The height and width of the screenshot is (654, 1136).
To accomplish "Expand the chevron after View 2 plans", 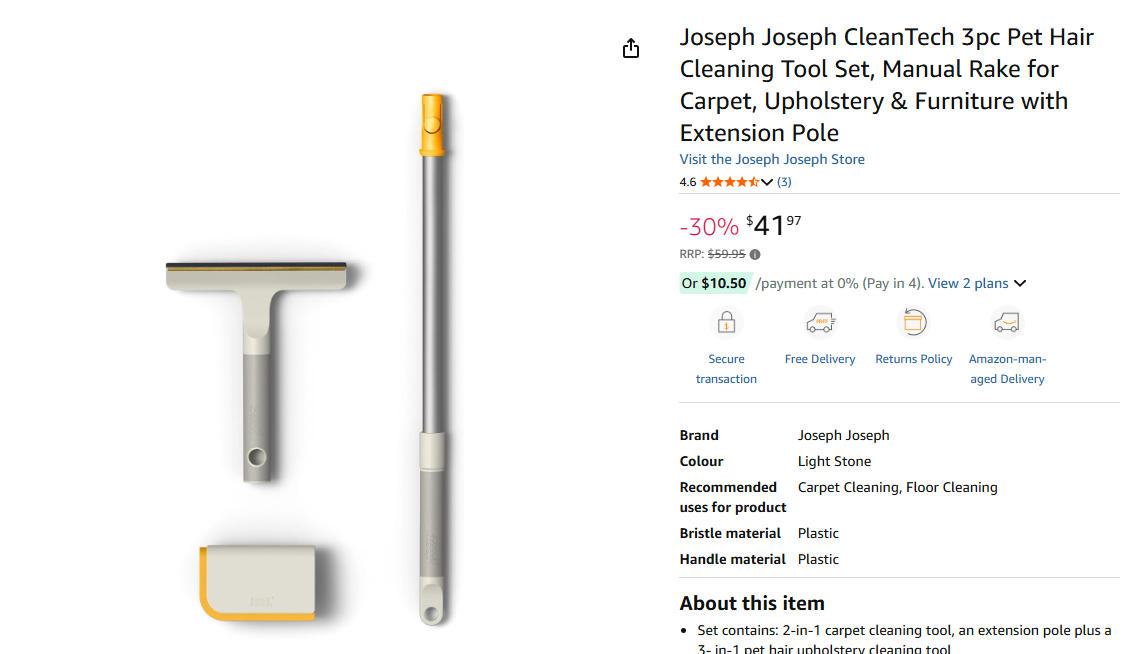I will (1020, 284).
